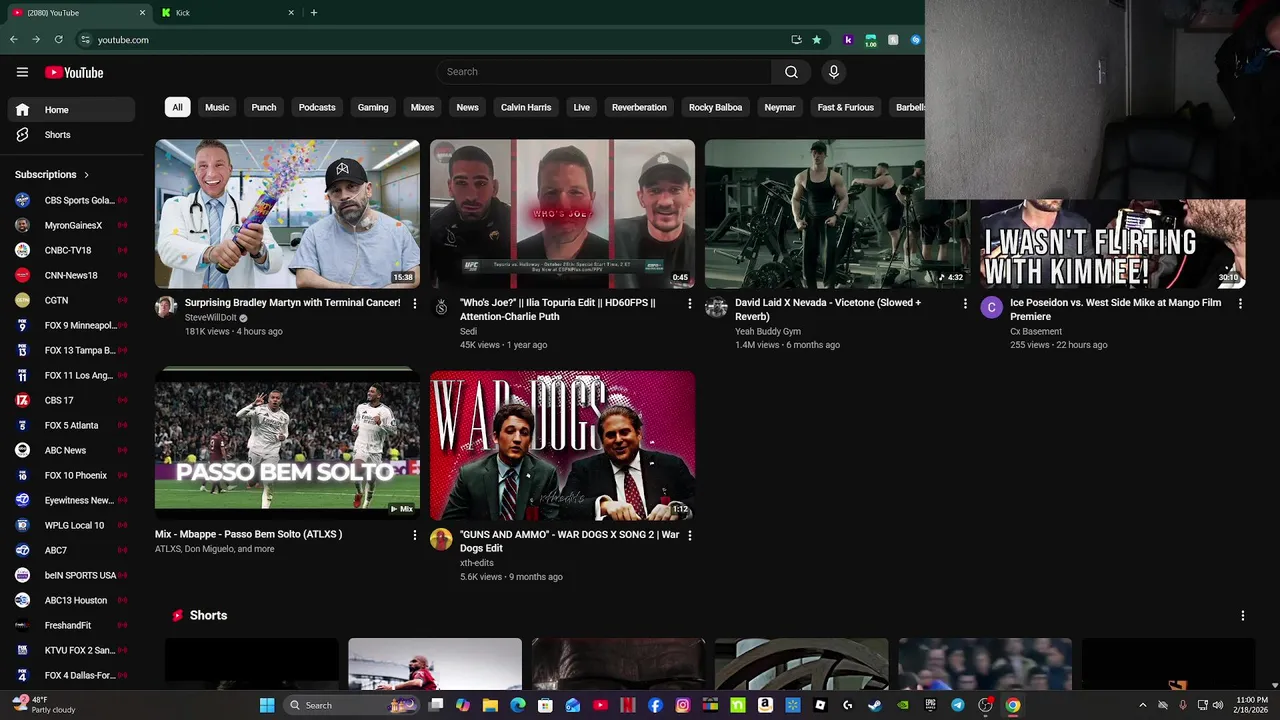Click the install app icon in address bar
The image size is (1280, 720).
click(x=796, y=40)
